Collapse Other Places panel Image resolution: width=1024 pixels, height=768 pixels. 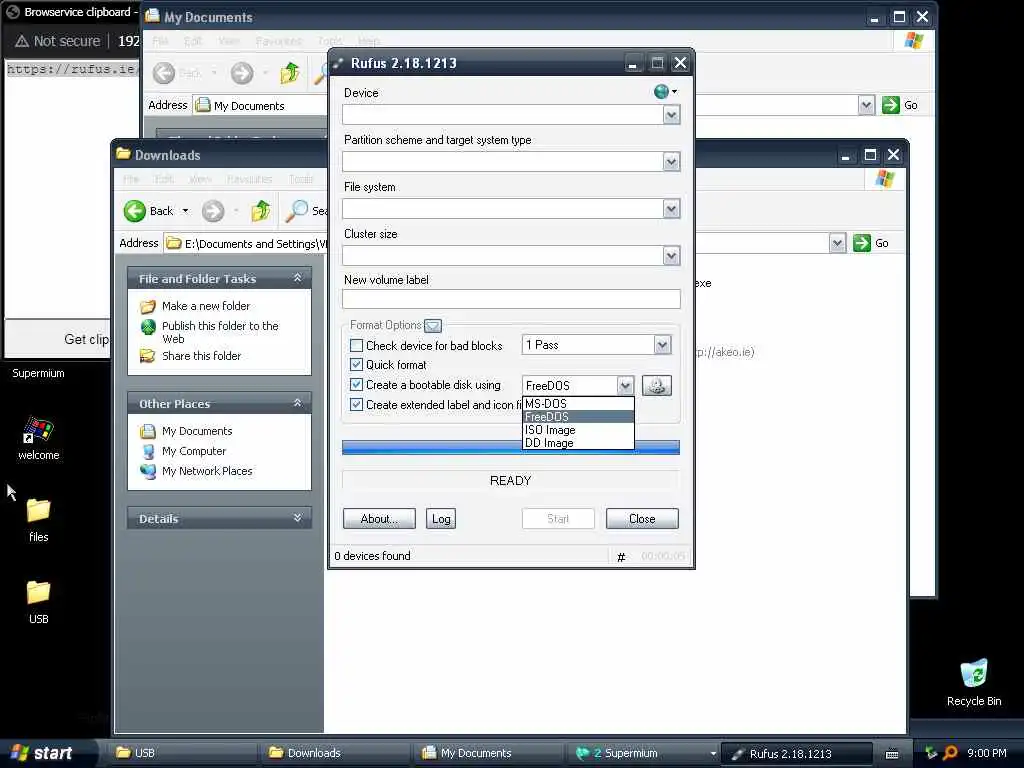click(298, 403)
